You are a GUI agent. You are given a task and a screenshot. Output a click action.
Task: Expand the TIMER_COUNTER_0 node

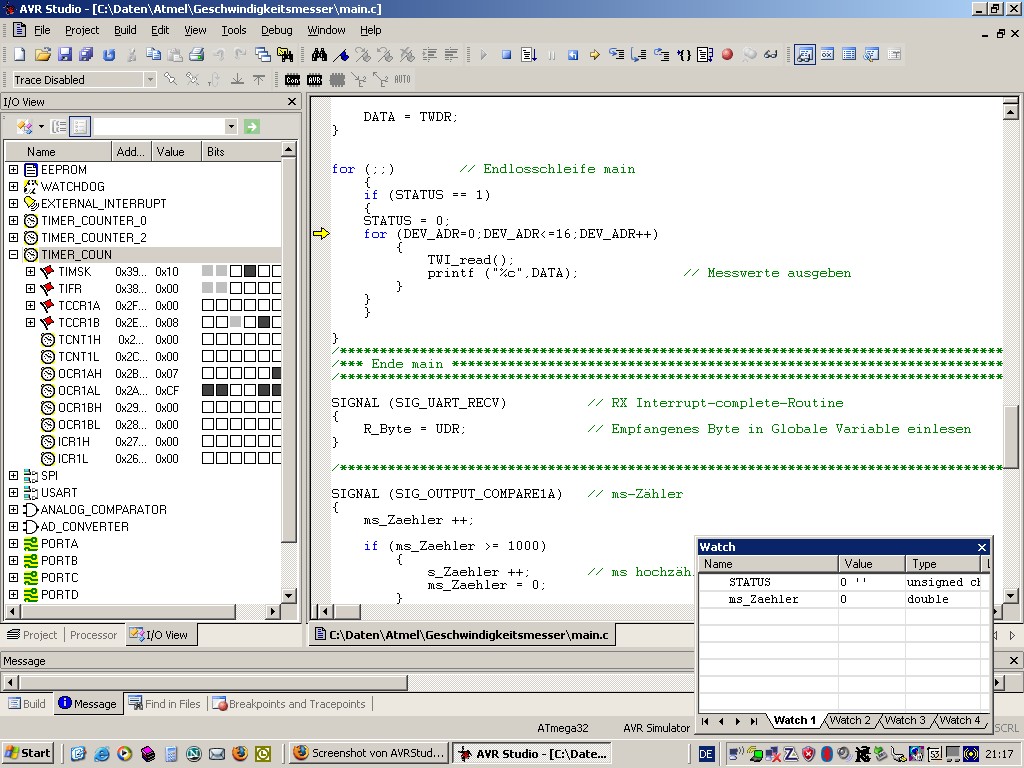[13, 220]
